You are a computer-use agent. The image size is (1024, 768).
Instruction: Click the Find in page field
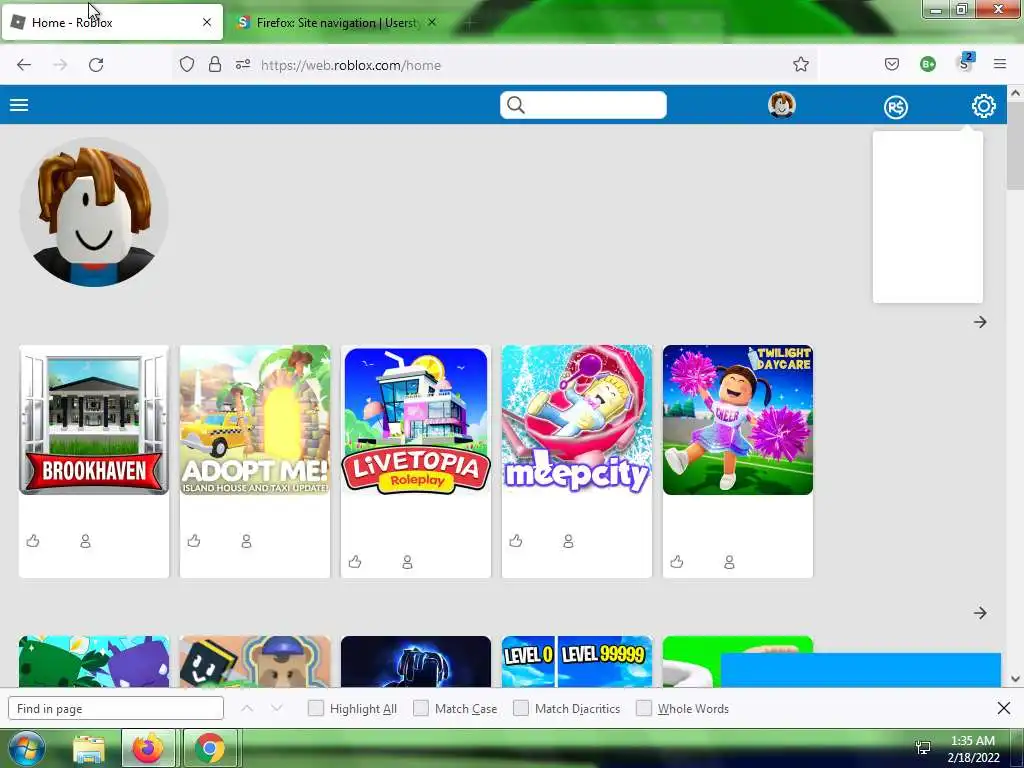point(116,709)
